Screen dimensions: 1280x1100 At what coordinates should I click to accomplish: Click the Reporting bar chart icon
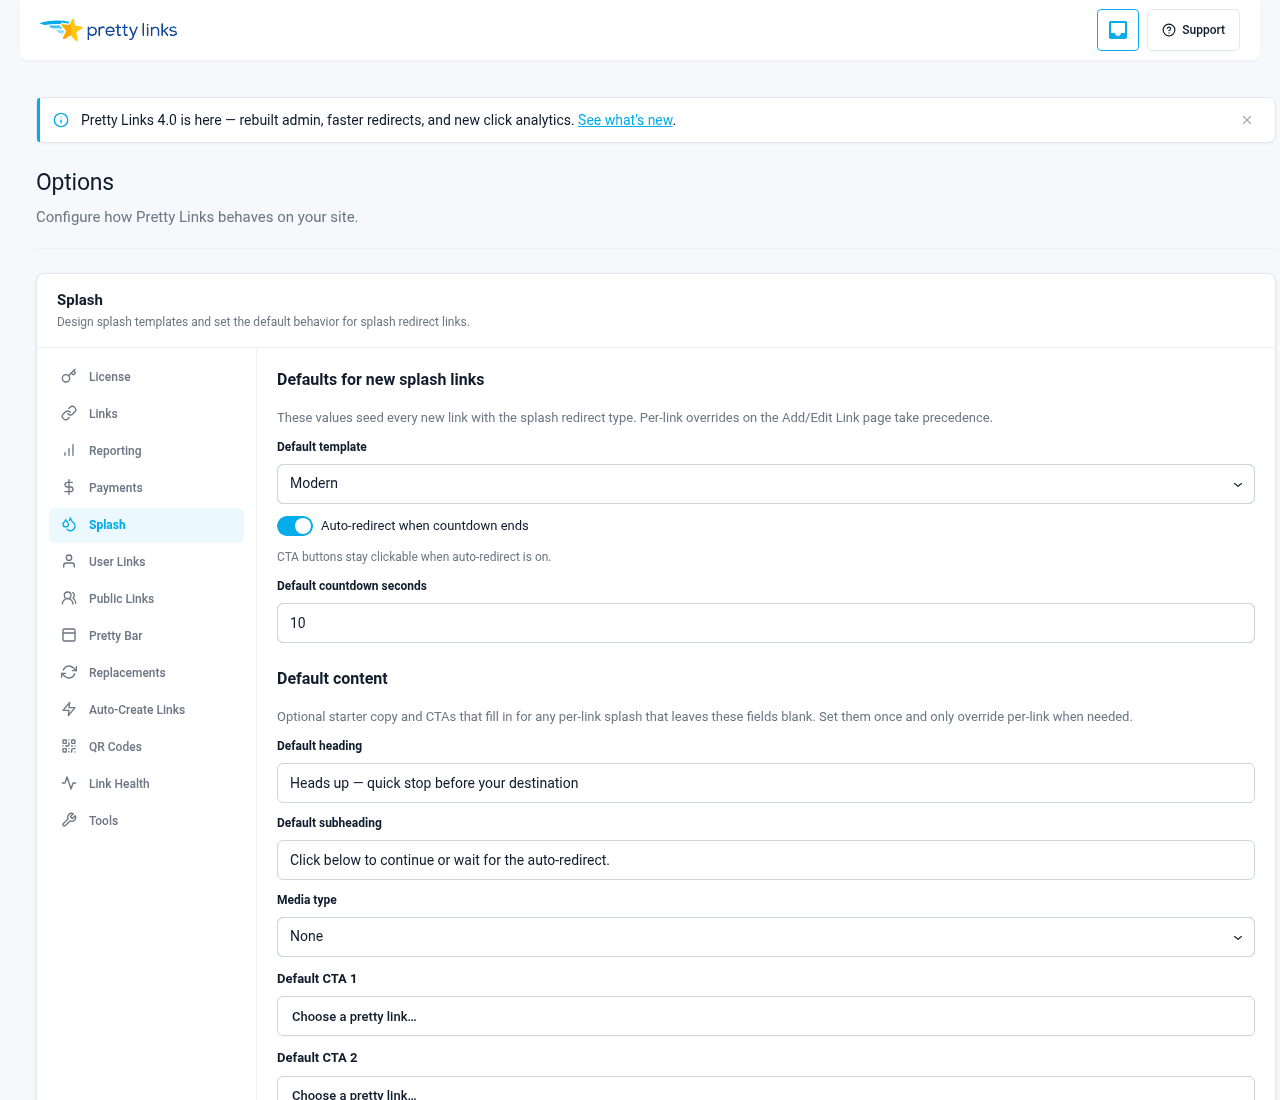point(69,451)
